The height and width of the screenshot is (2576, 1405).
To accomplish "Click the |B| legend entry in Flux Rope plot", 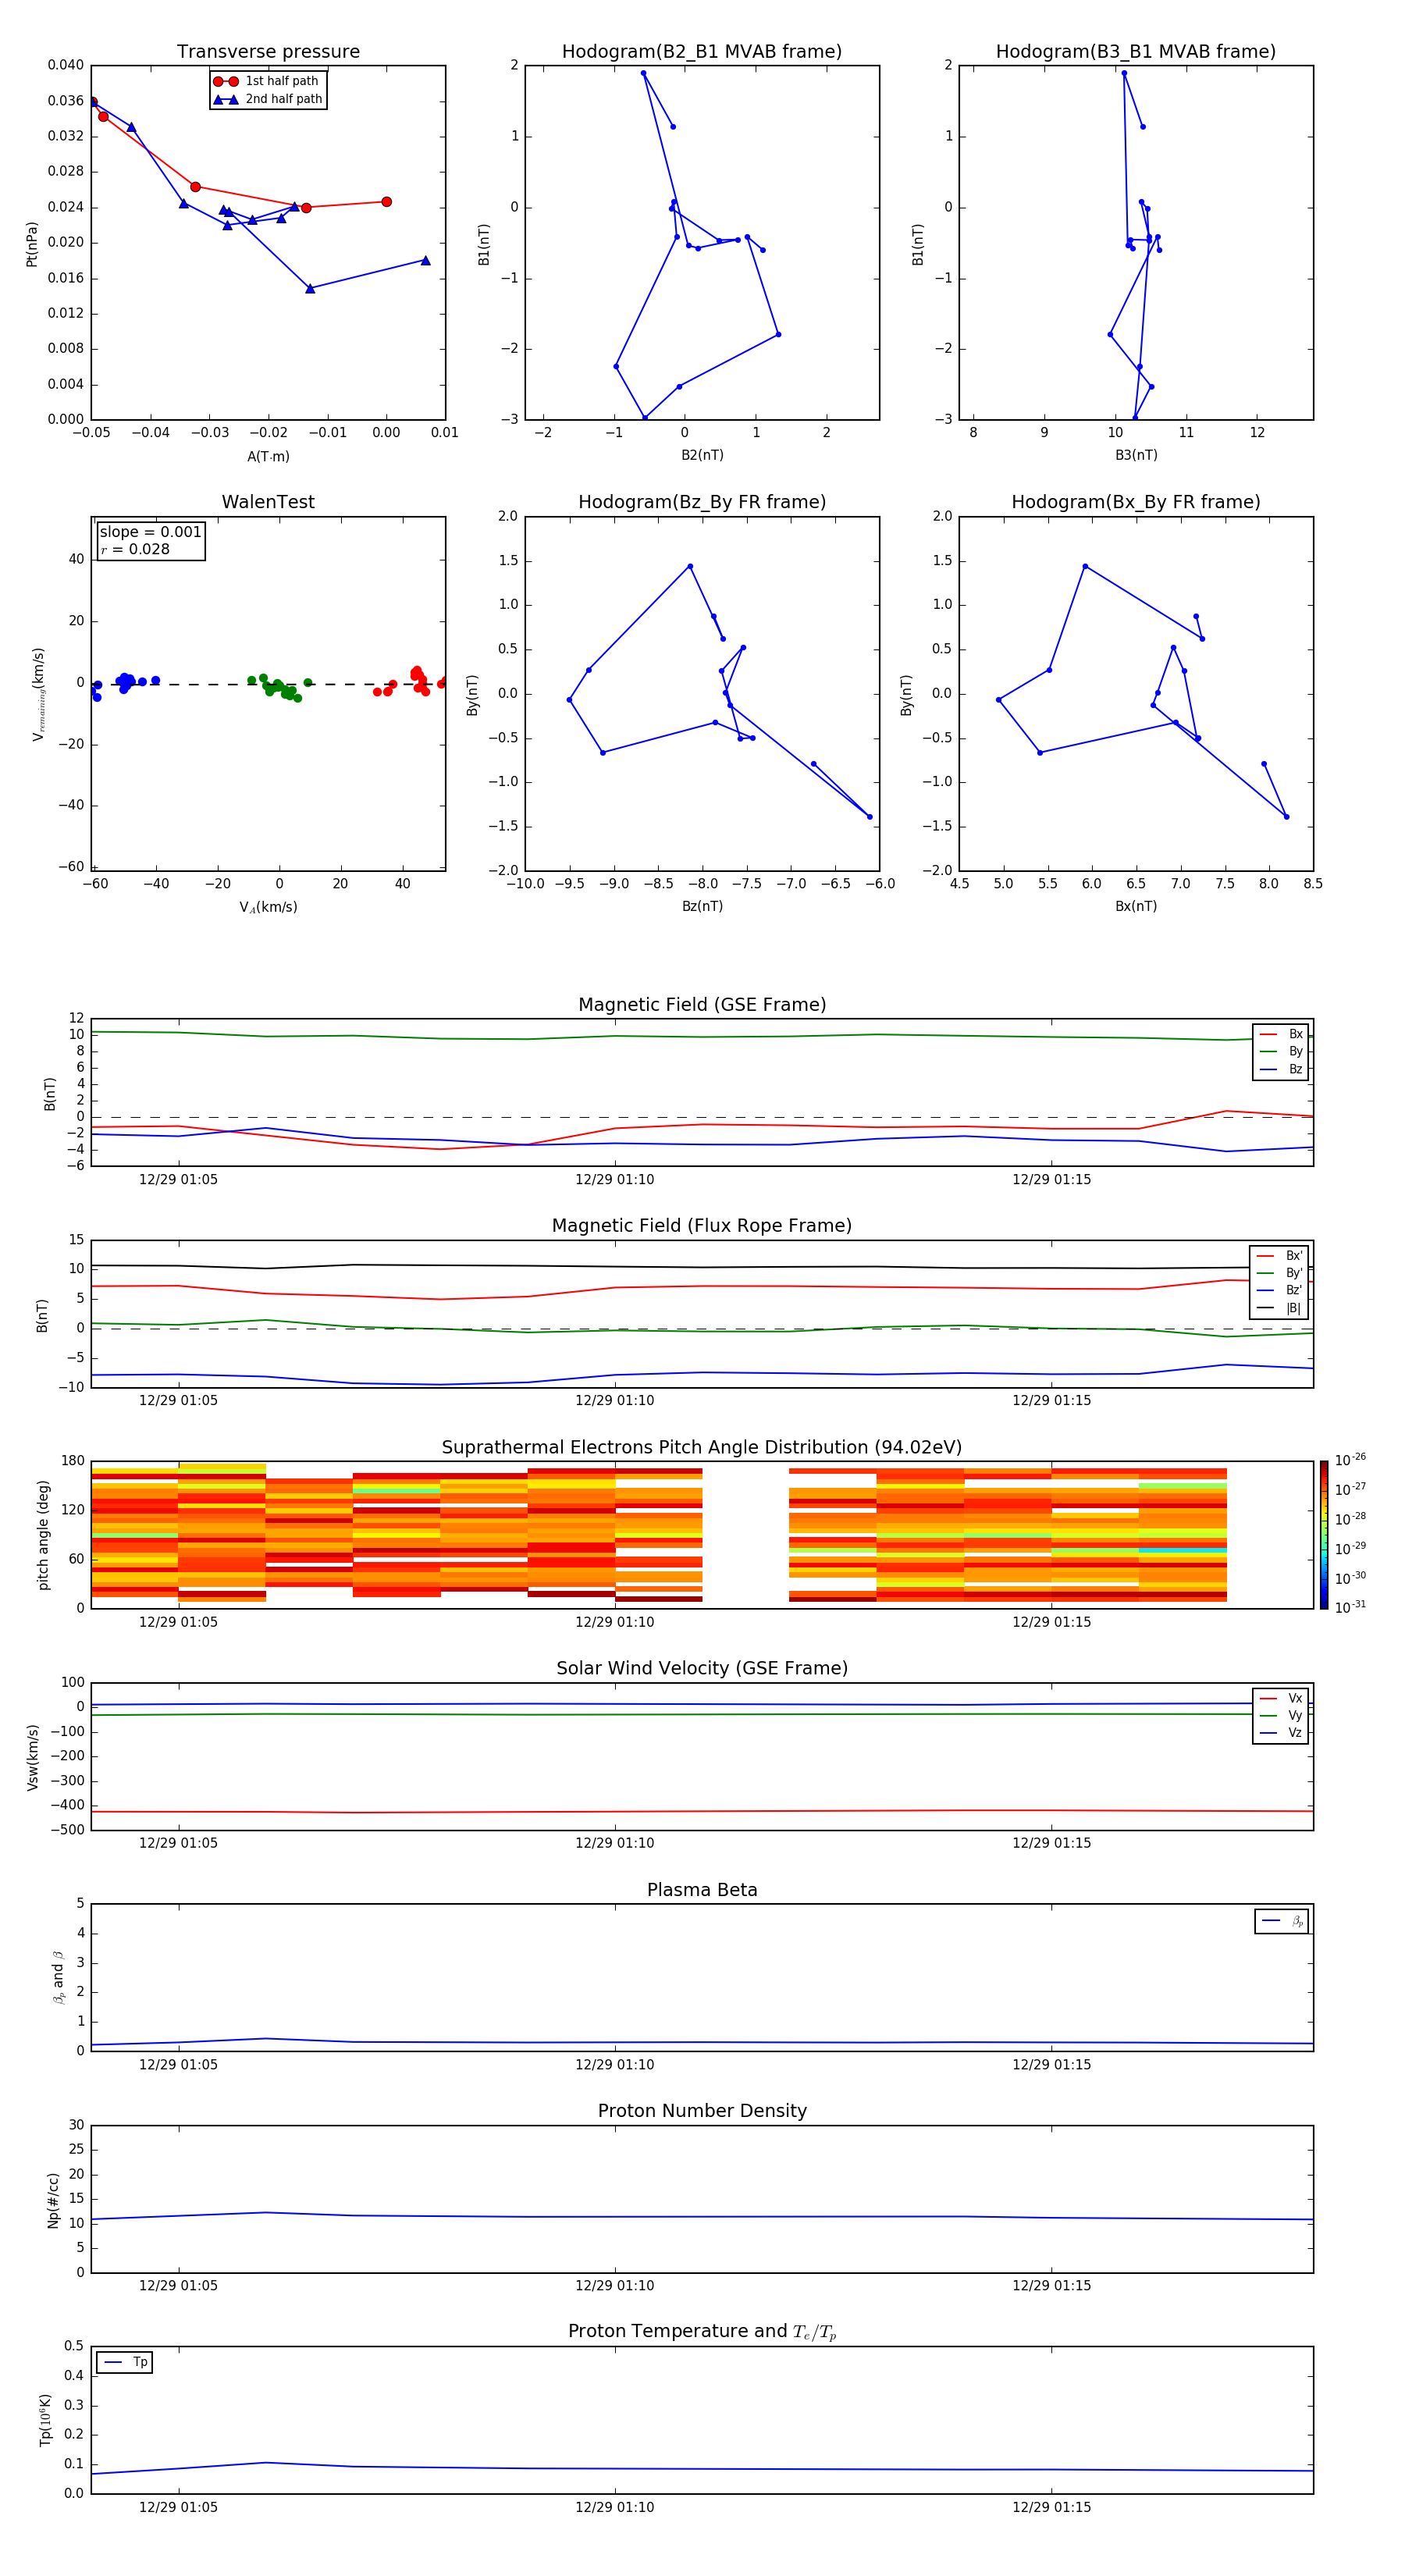I will 1280,1308.
